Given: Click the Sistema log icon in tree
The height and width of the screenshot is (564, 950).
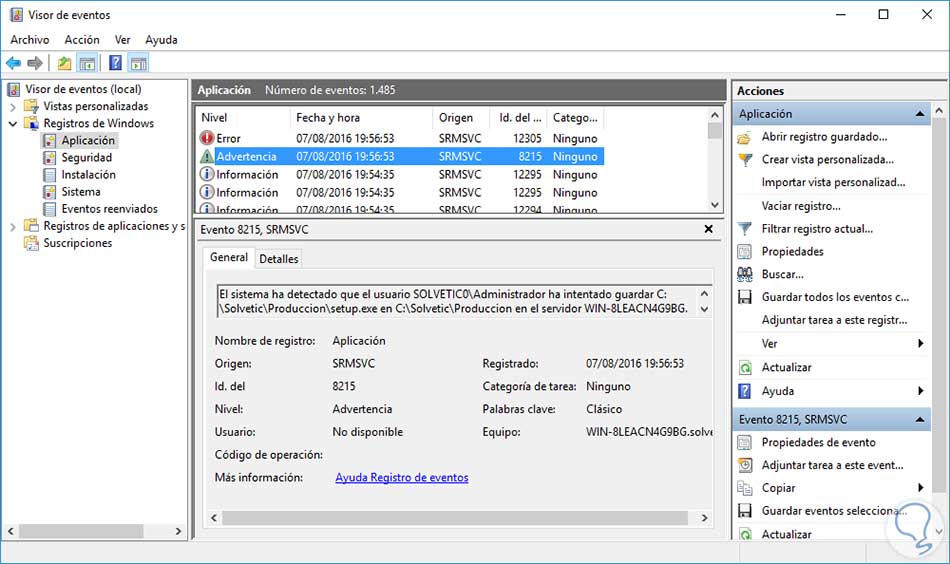Looking at the screenshot, I should click(50, 192).
